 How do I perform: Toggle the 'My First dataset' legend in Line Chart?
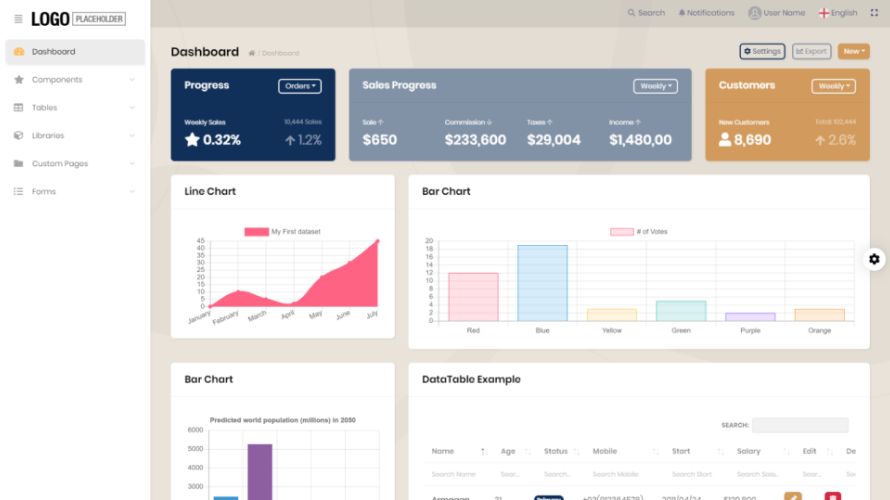click(257, 232)
